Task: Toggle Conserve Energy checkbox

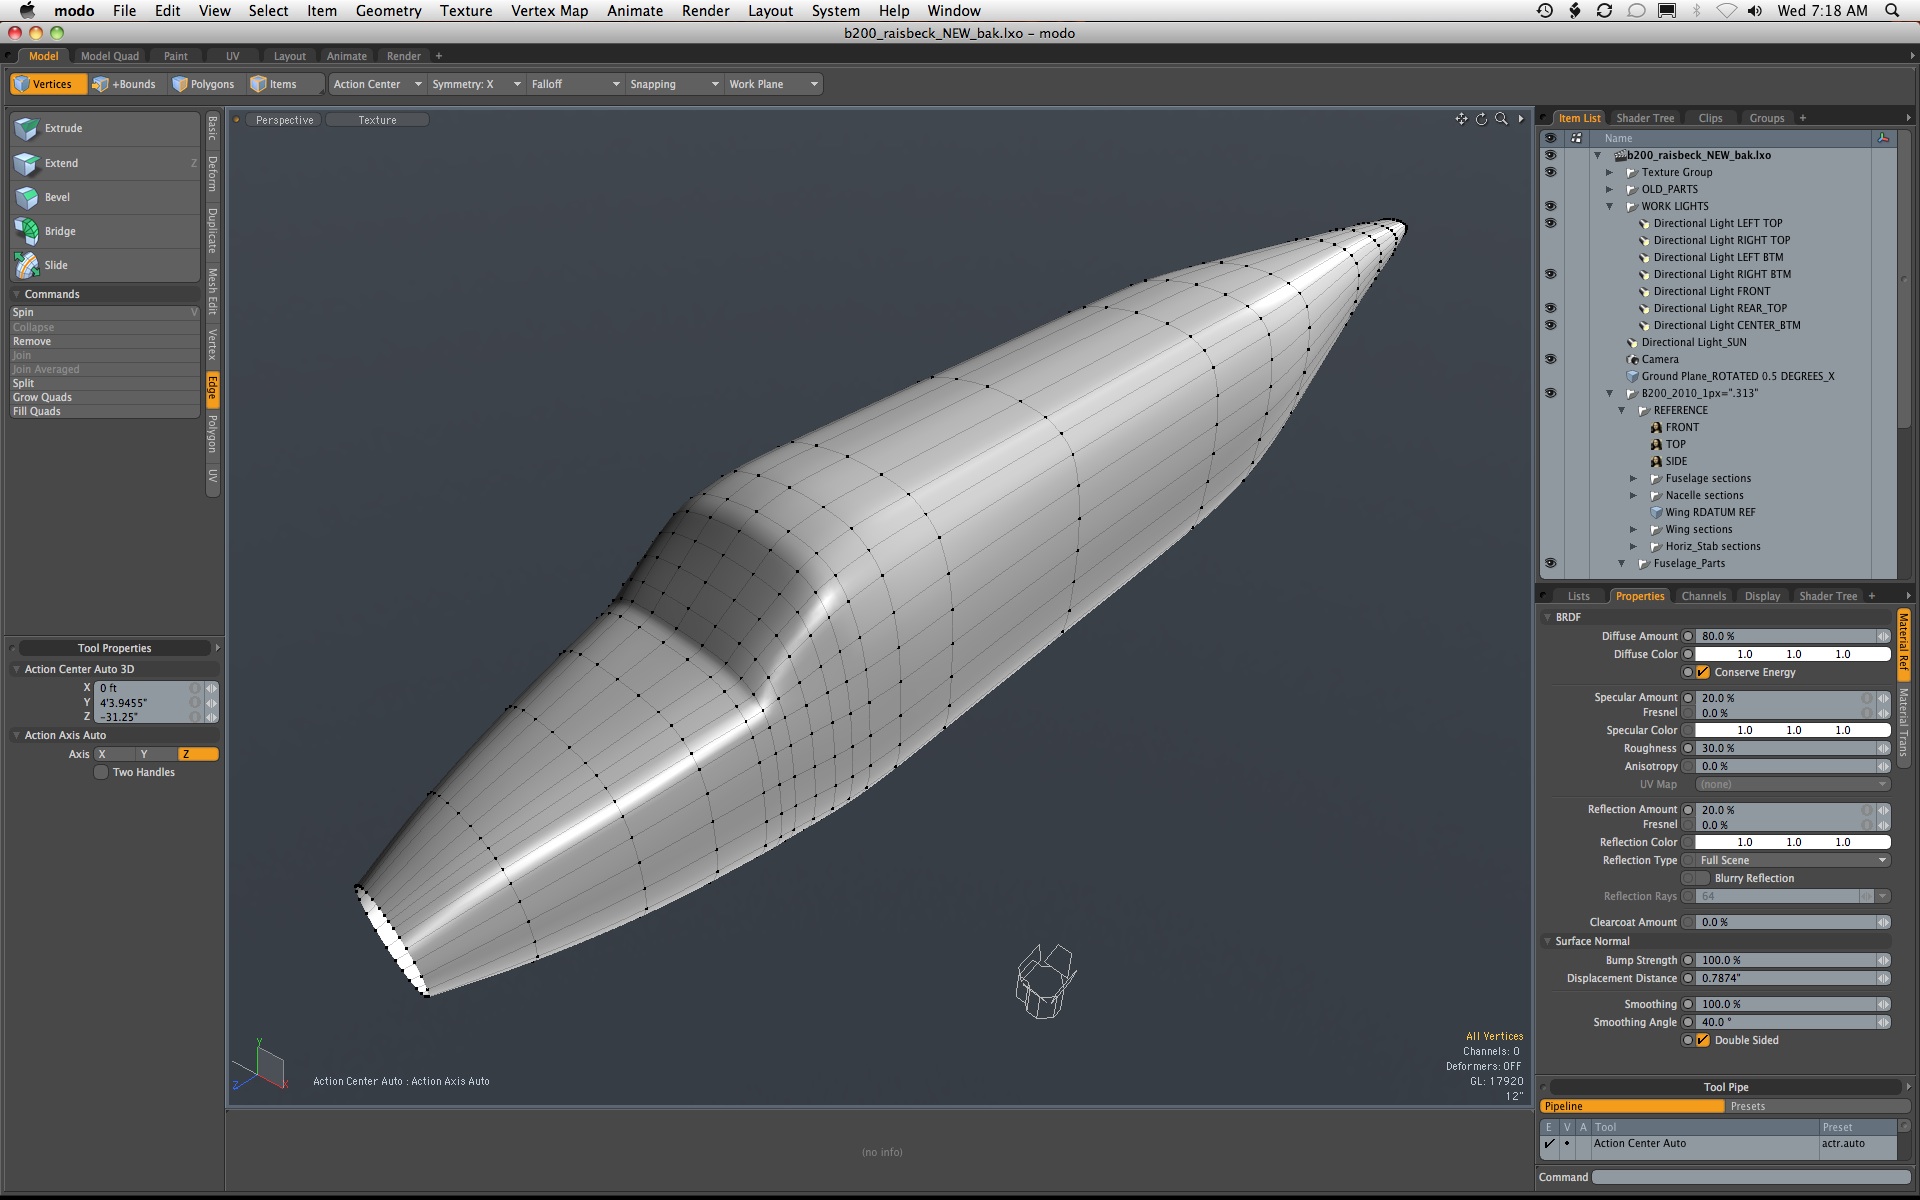Action: click(x=1703, y=673)
